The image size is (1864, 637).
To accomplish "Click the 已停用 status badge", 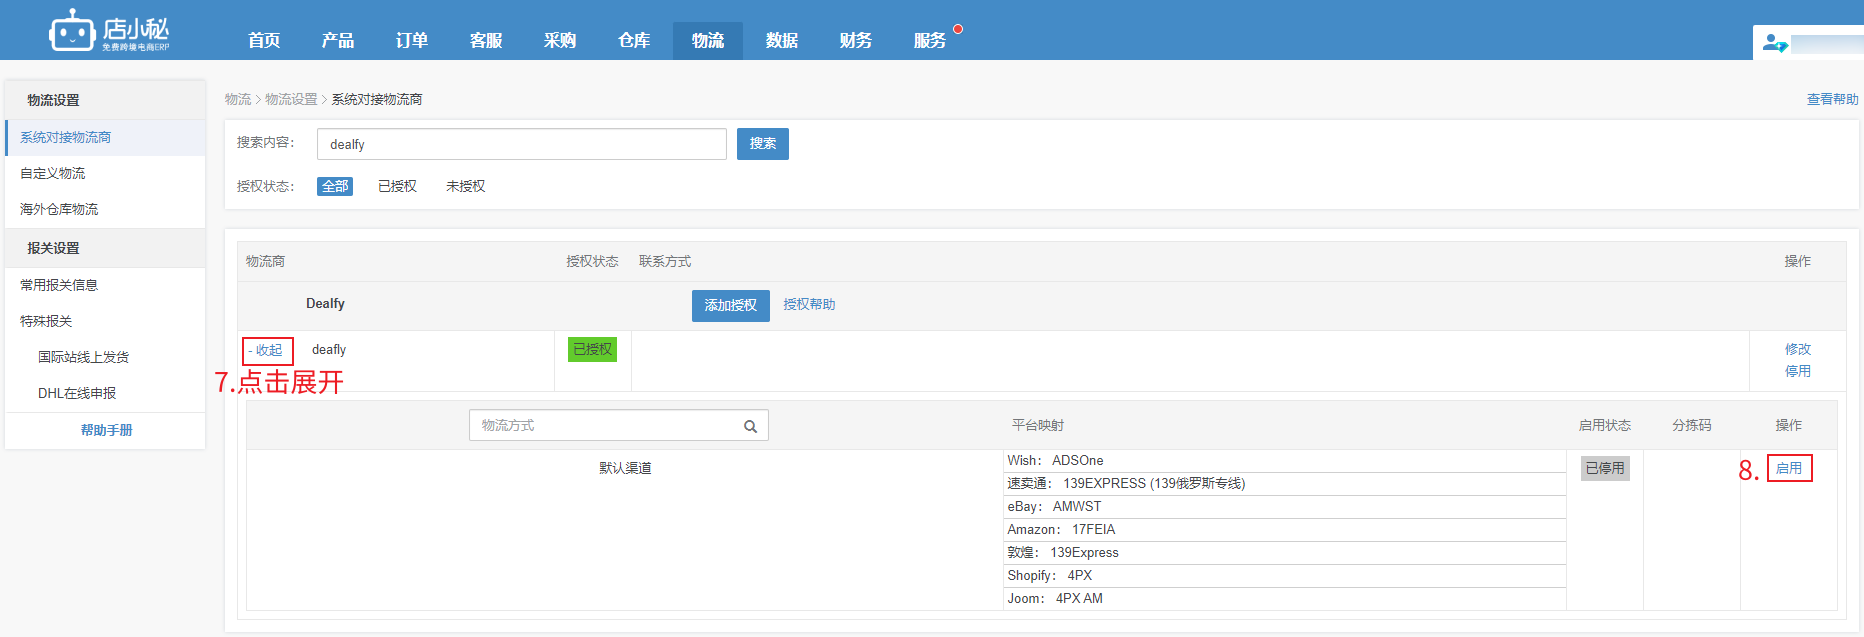I will pos(1605,468).
